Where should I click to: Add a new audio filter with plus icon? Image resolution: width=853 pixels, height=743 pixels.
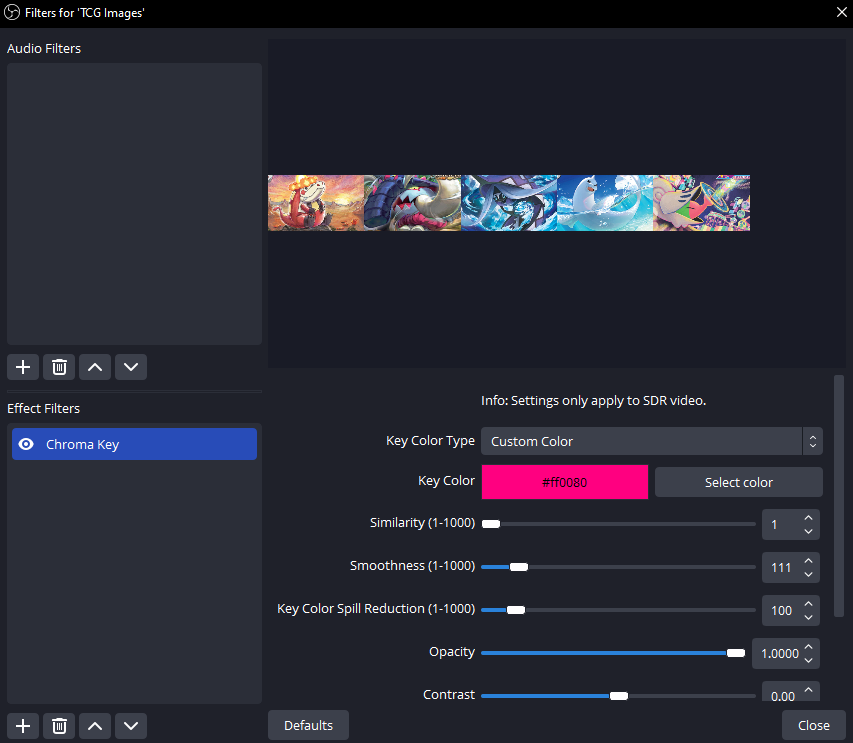pyautogui.click(x=23, y=367)
